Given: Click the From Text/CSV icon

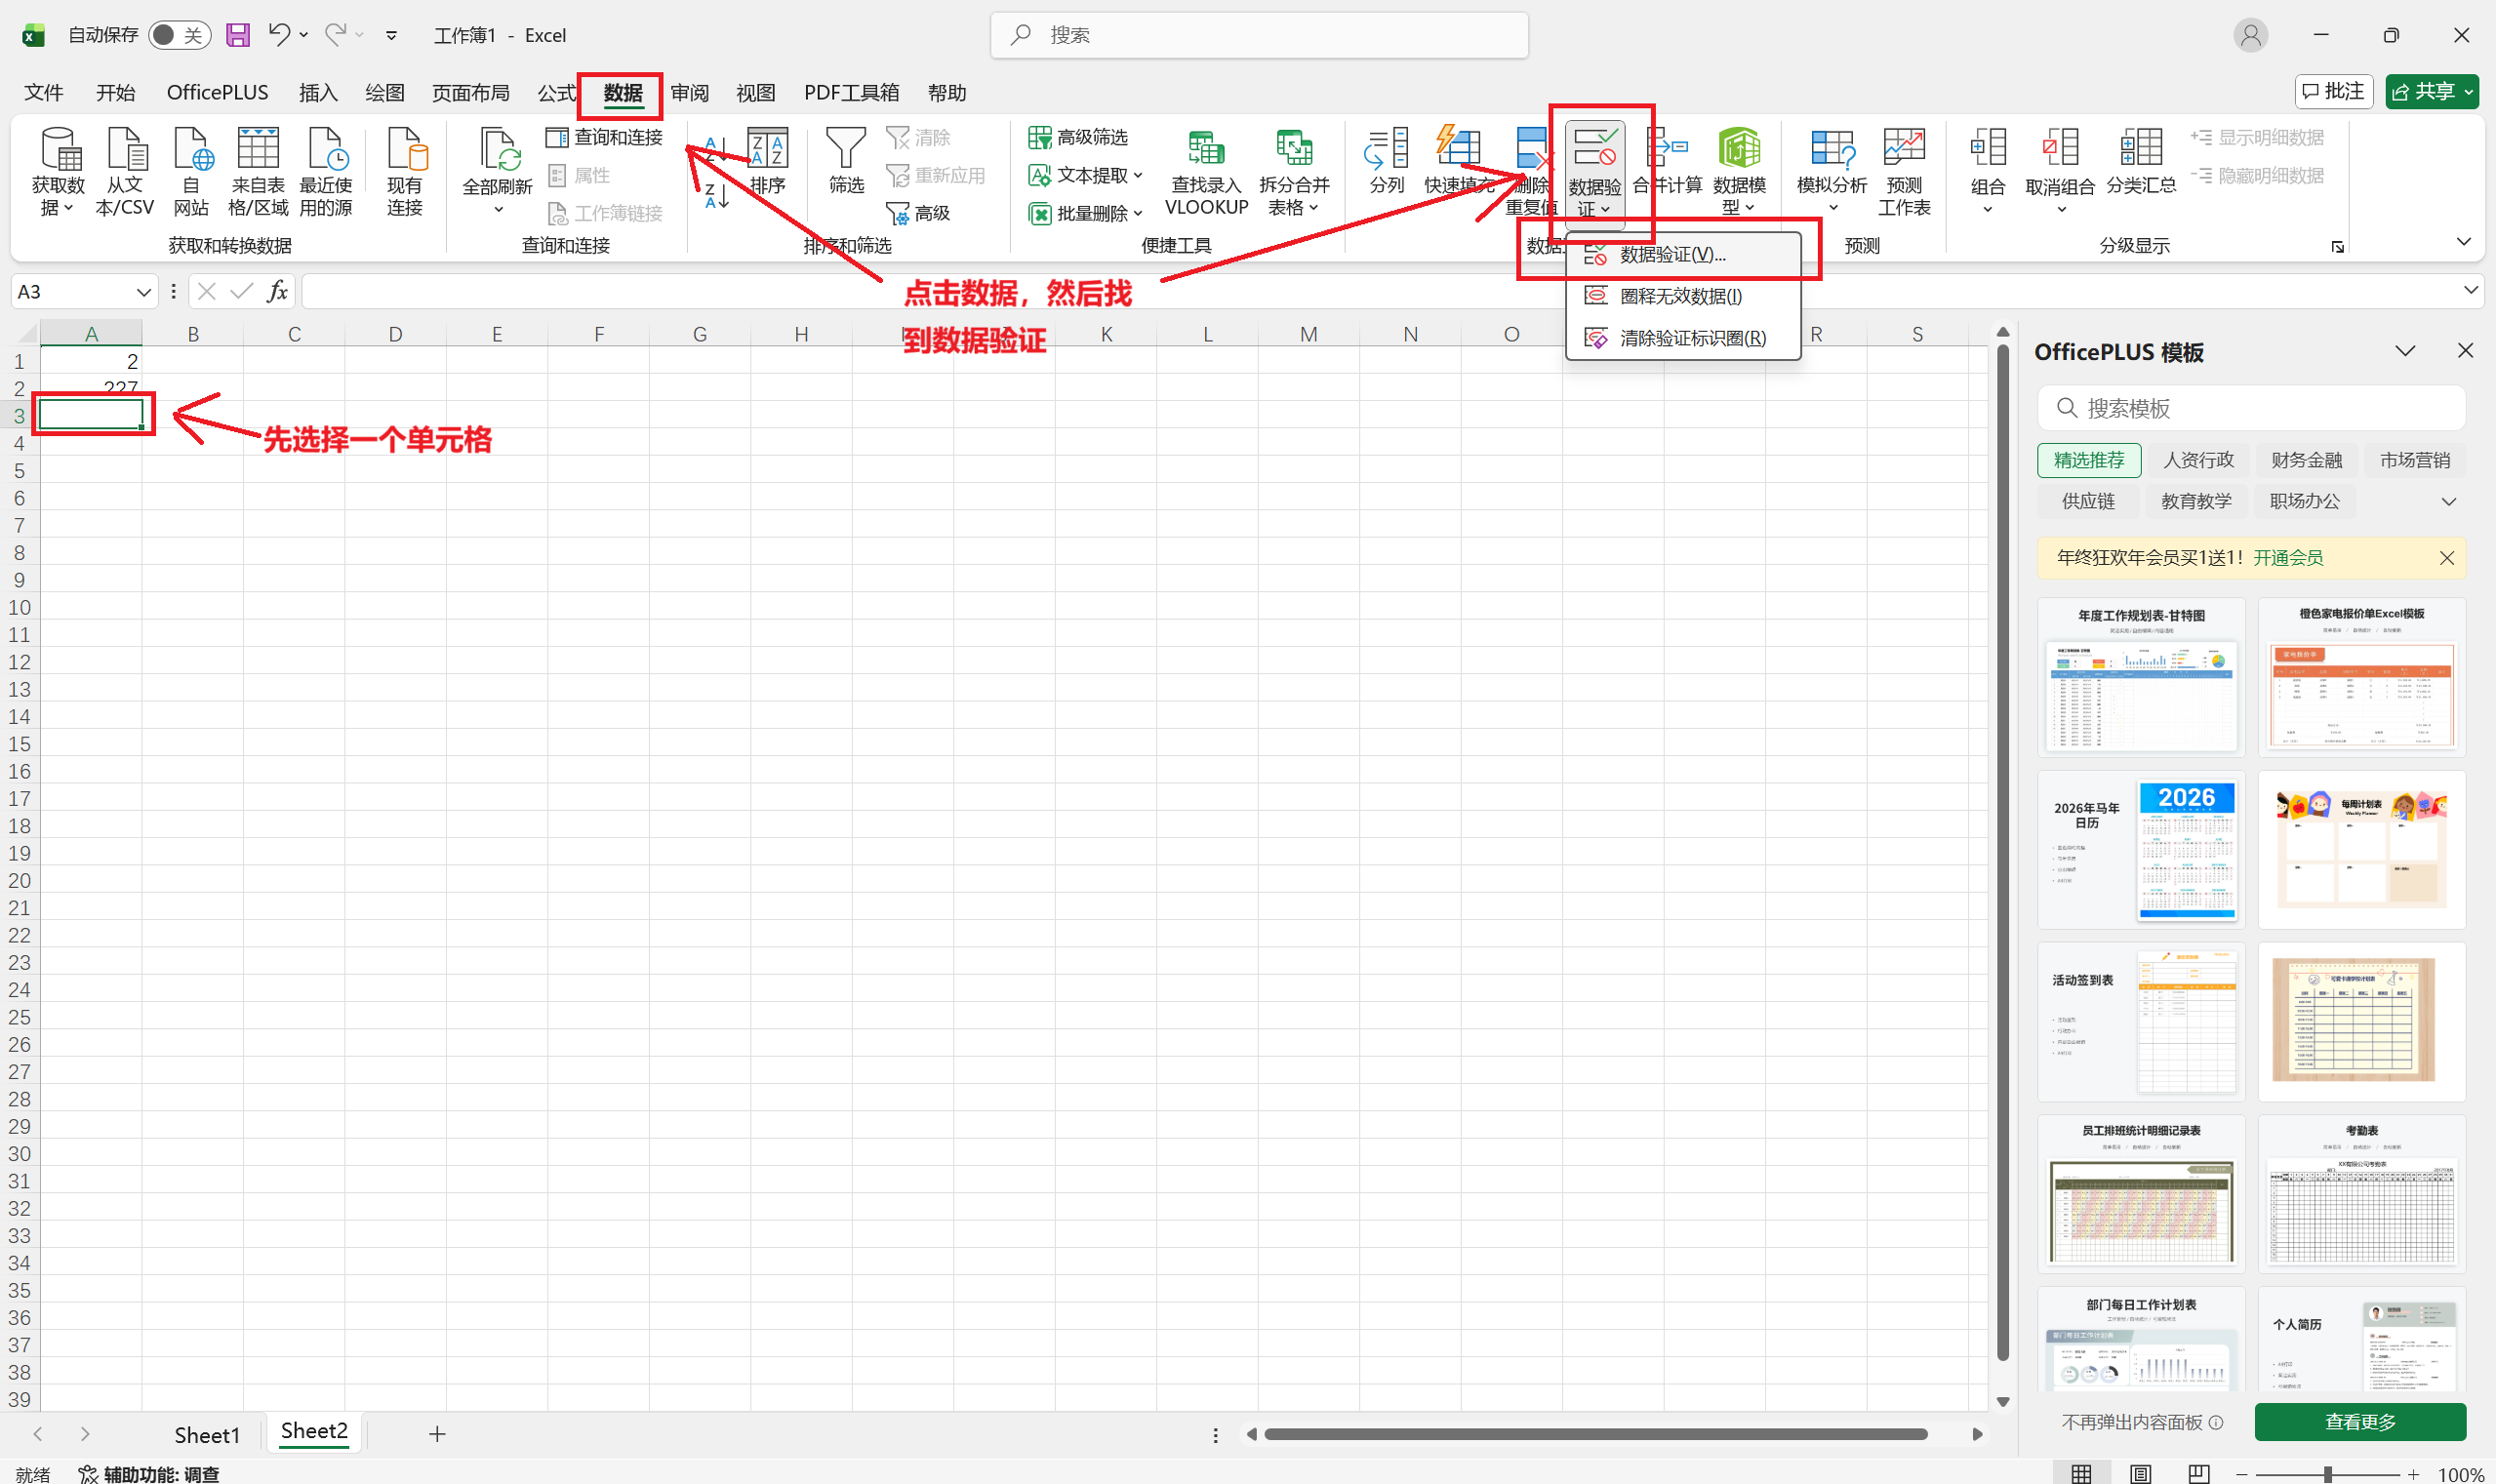Looking at the screenshot, I should (126, 150).
